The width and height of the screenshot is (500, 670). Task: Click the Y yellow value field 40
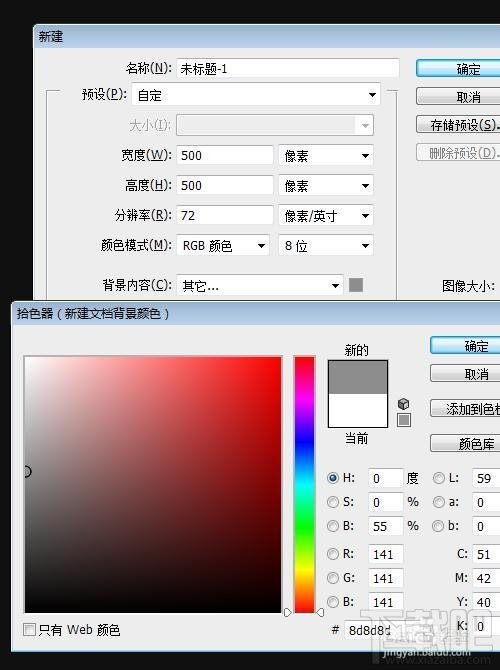(x=486, y=602)
